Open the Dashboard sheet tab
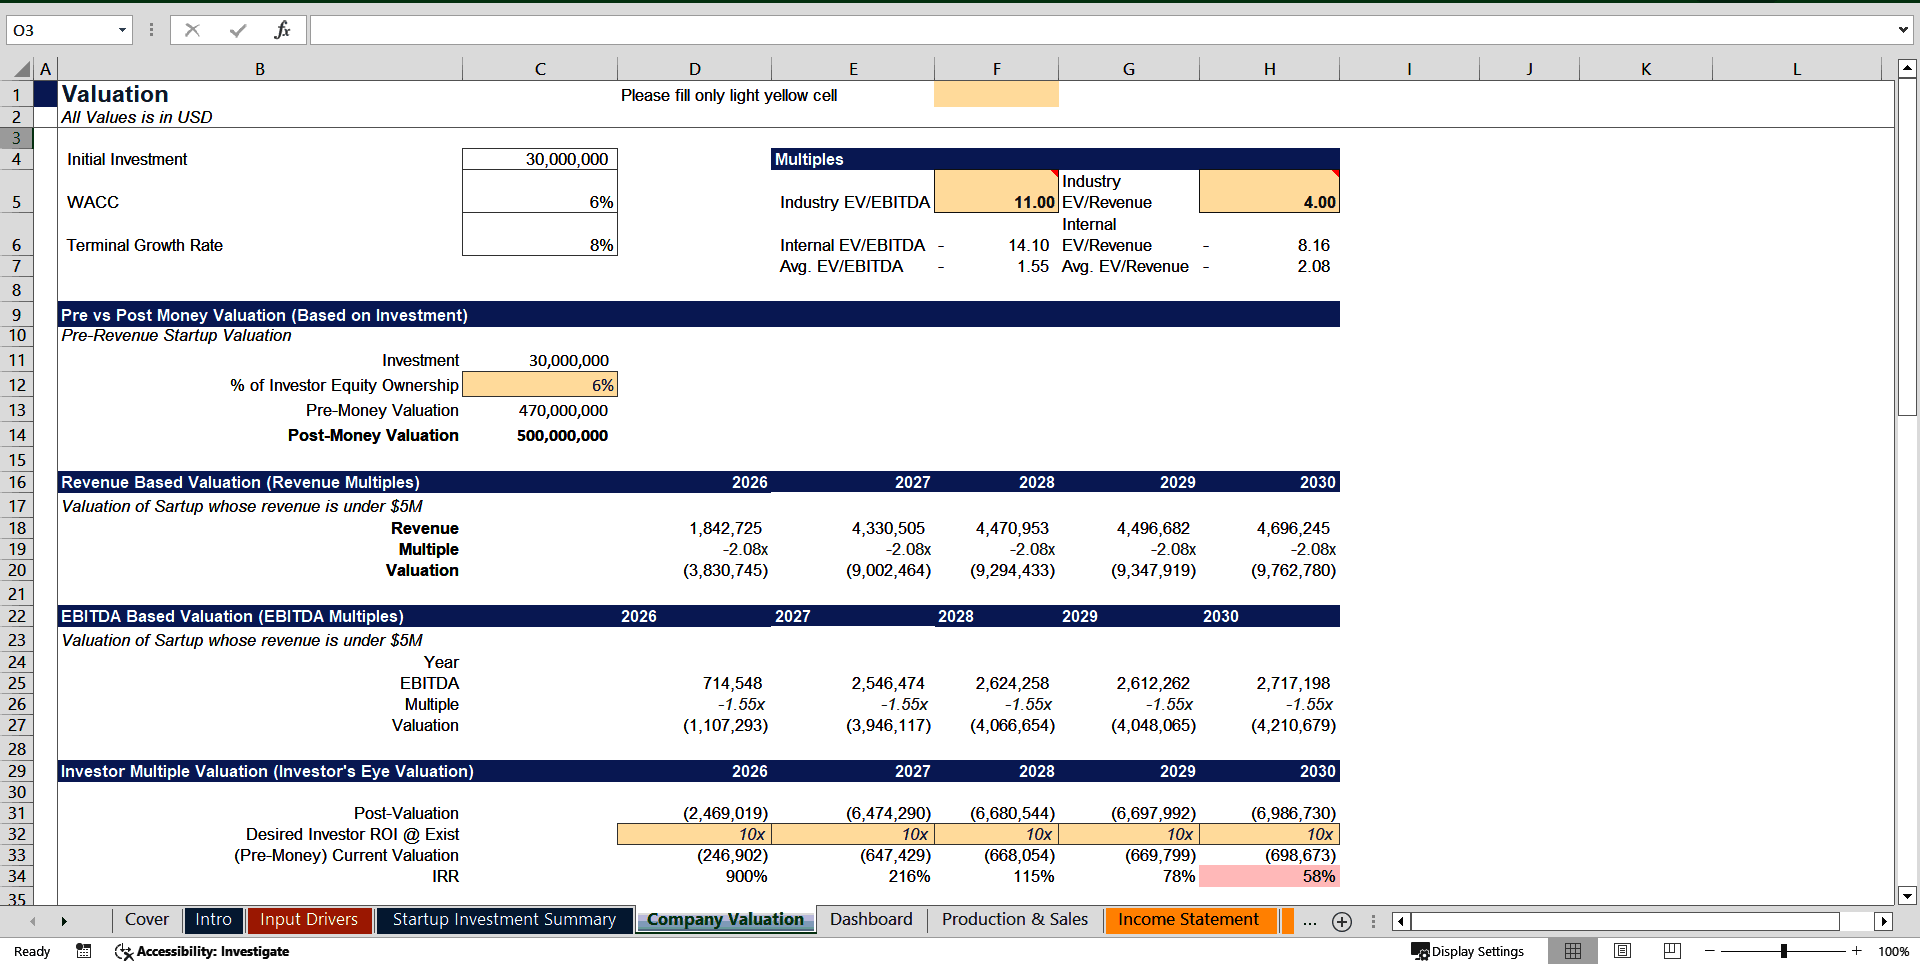This screenshot has height=966, width=1920. 871,920
